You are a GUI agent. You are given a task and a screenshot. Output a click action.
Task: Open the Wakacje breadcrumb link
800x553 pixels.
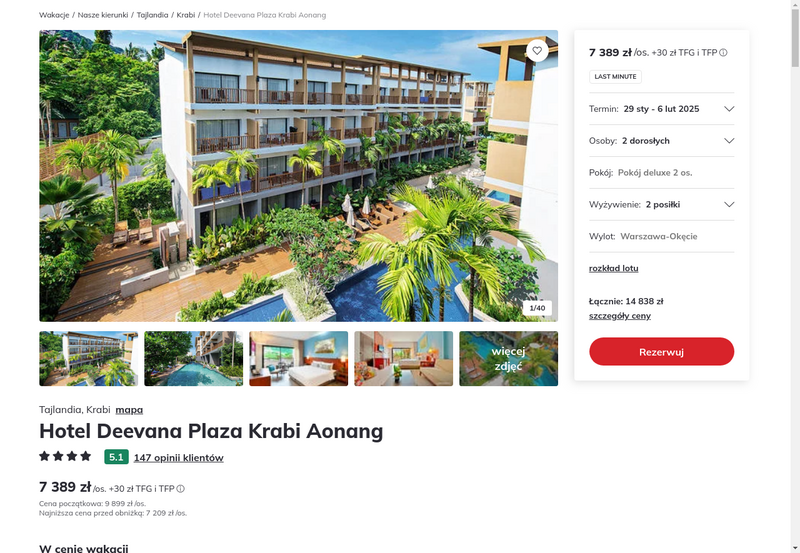(x=54, y=15)
